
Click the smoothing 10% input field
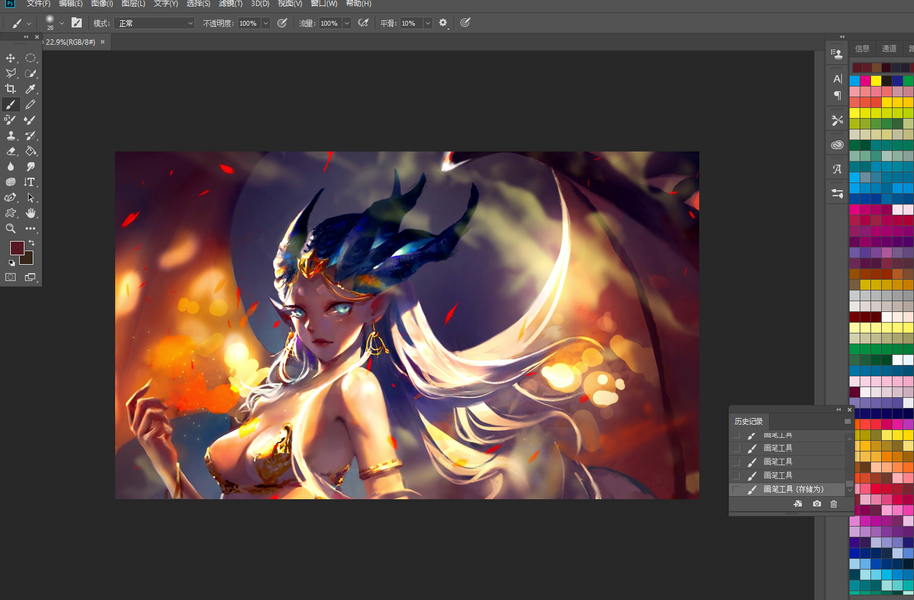(411, 23)
